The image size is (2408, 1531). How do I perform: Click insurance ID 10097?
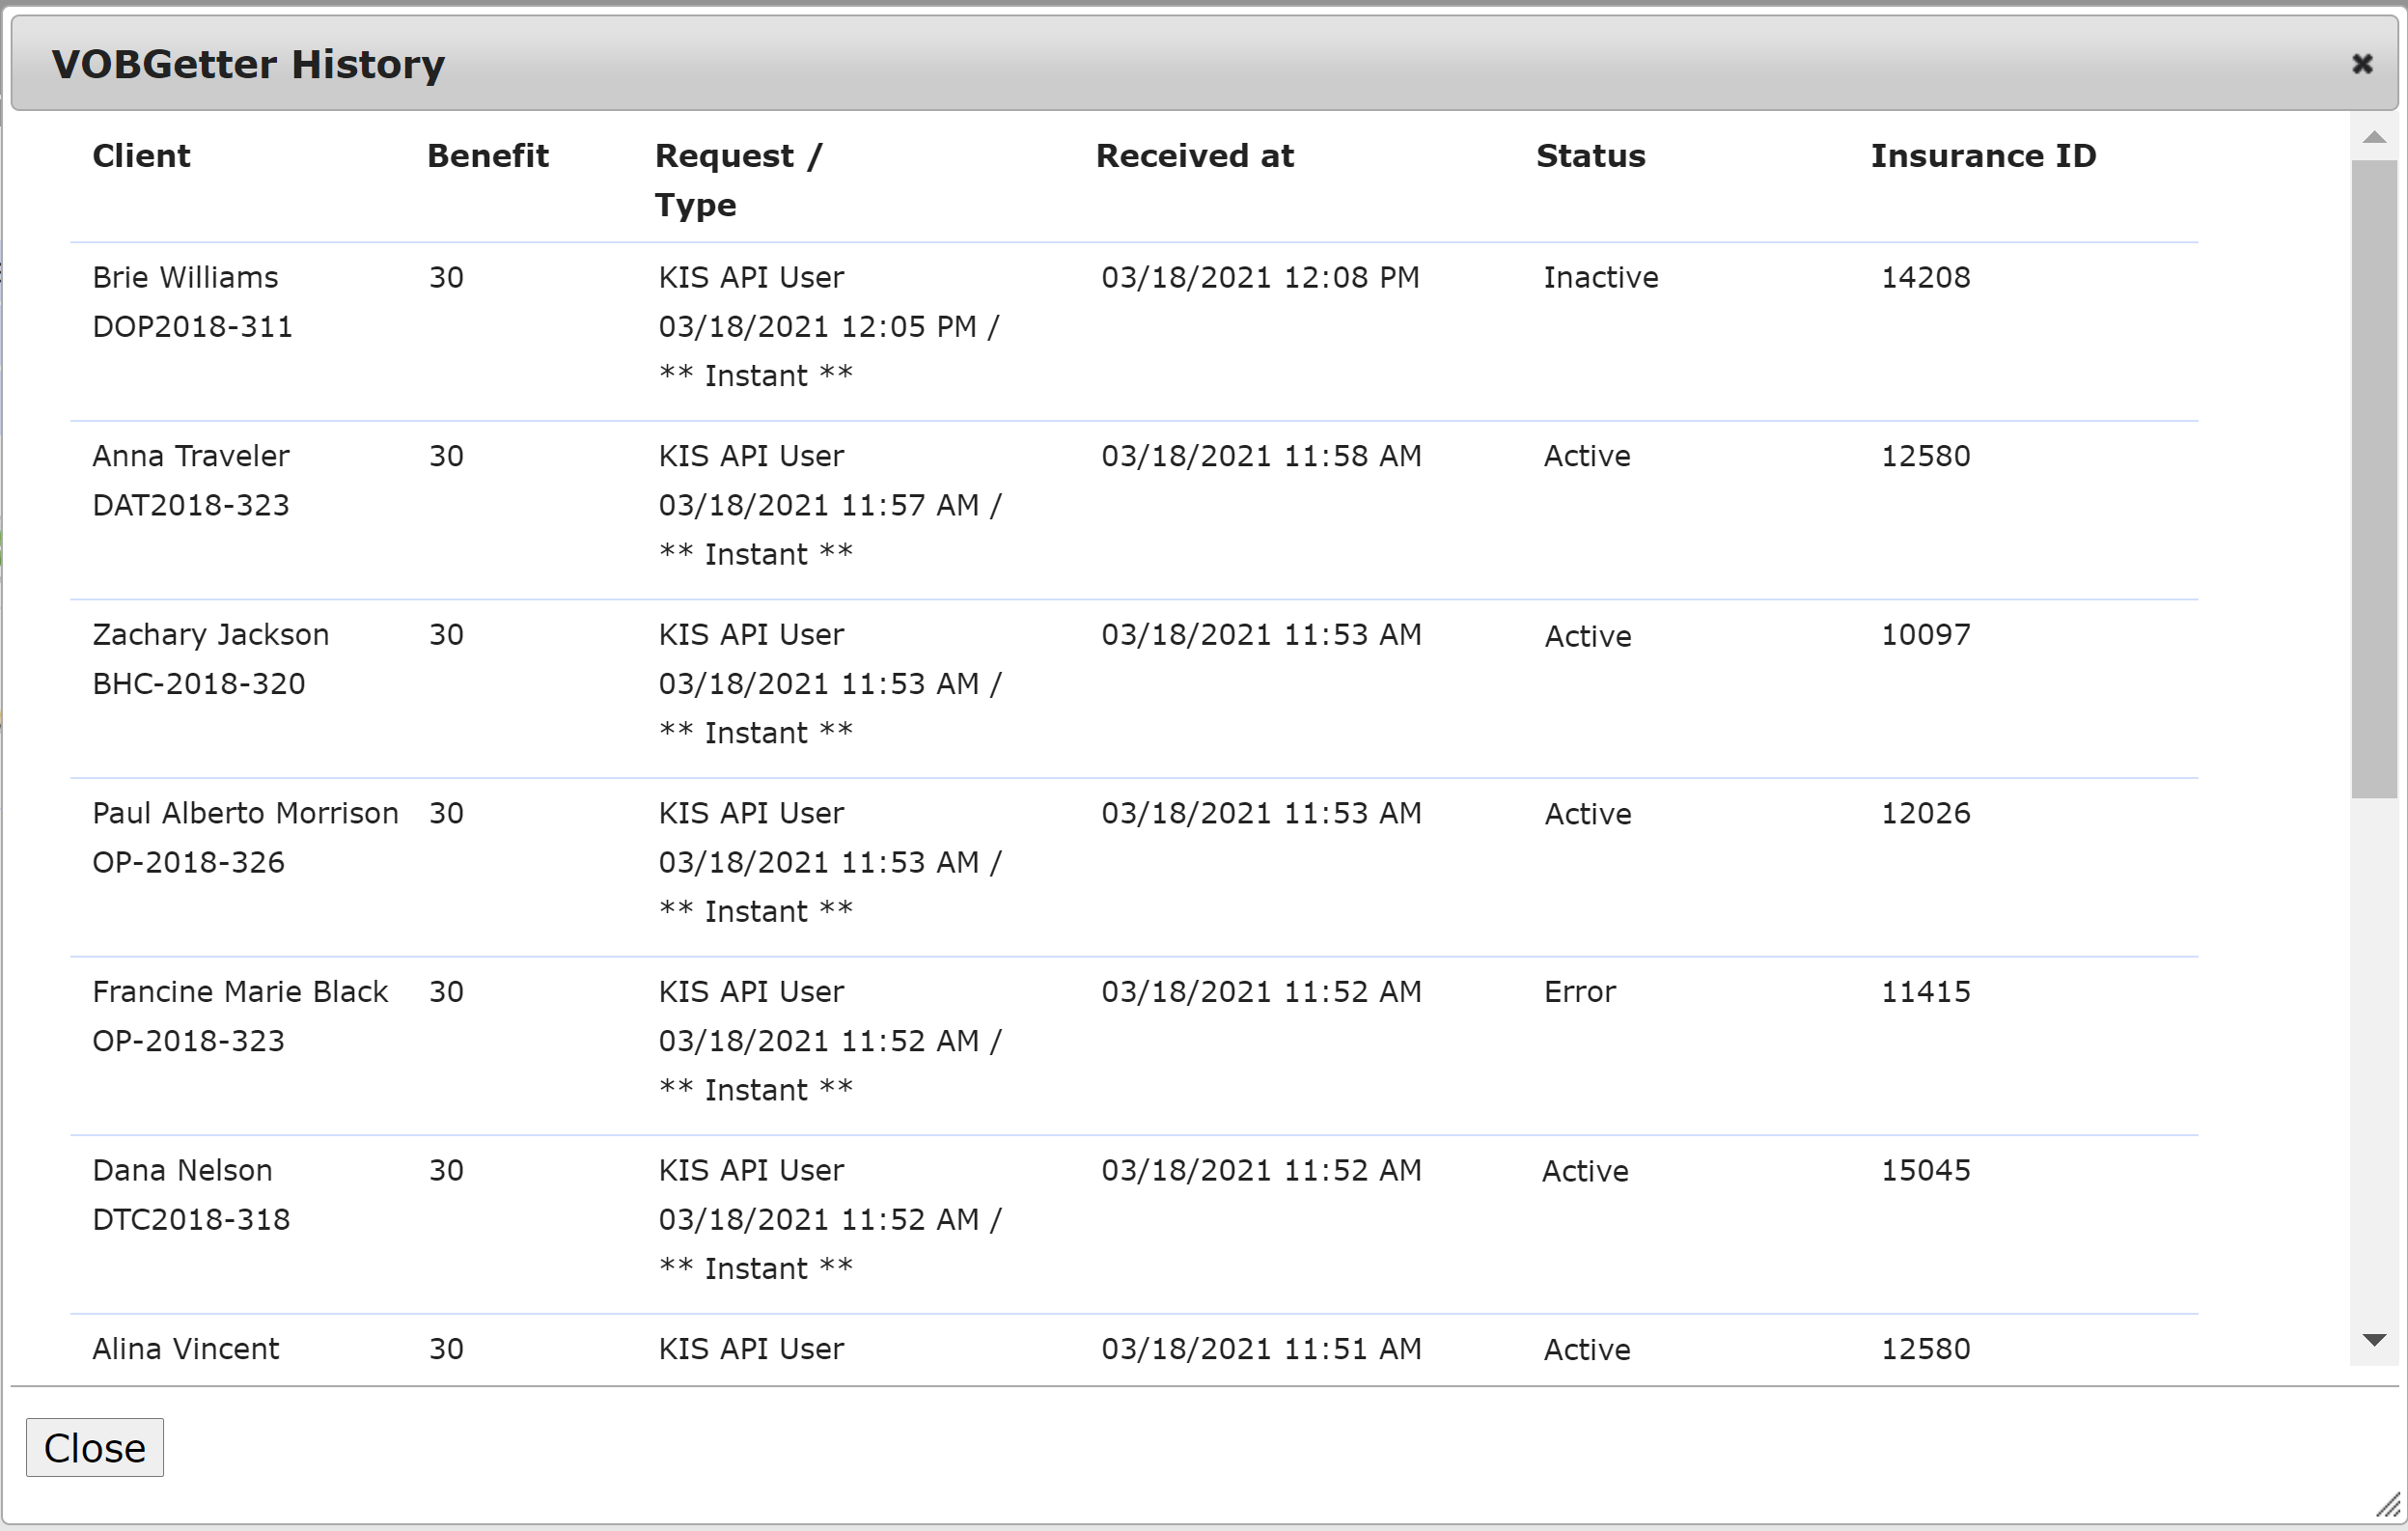click(x=1925, y=634)
